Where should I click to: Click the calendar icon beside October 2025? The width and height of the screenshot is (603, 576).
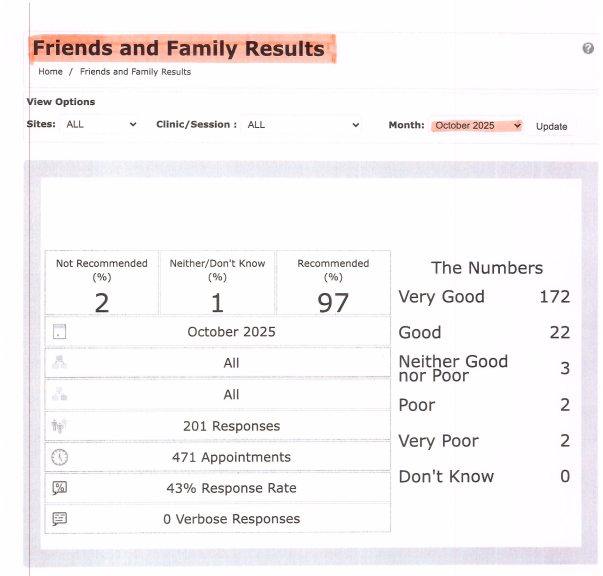(59, 332)
